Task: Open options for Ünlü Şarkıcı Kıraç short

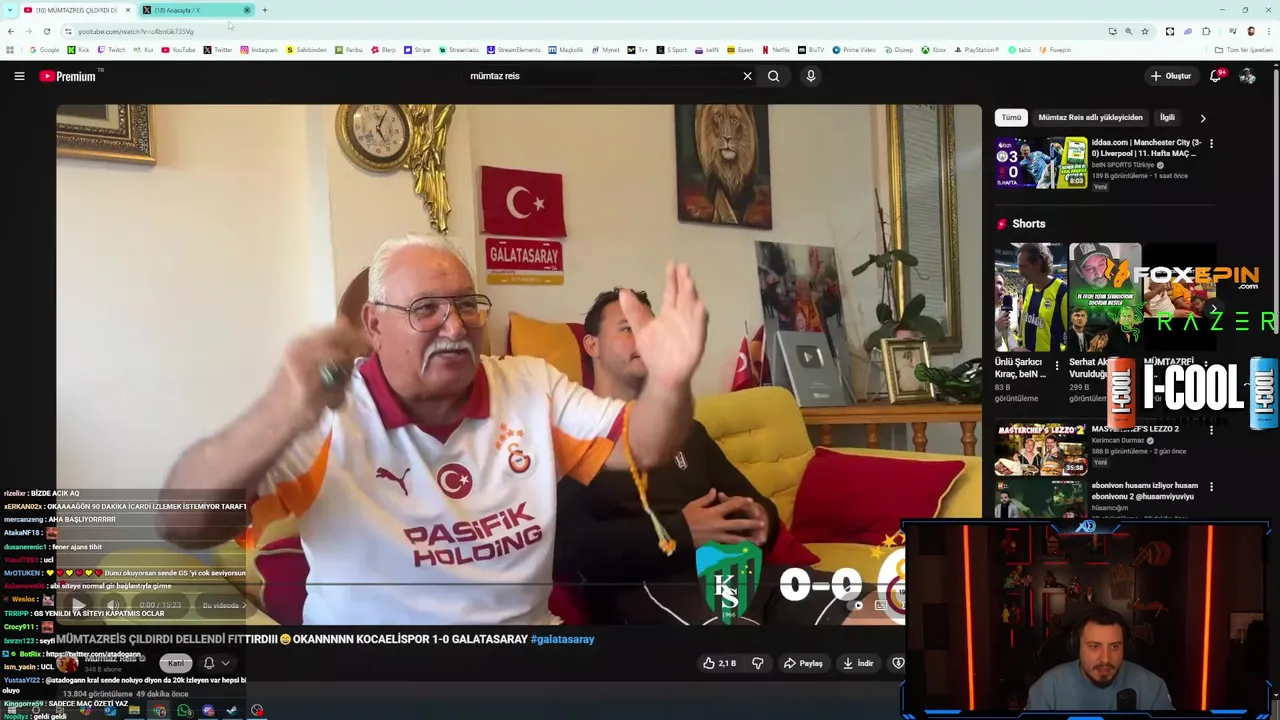Action: pos(1057,366)
